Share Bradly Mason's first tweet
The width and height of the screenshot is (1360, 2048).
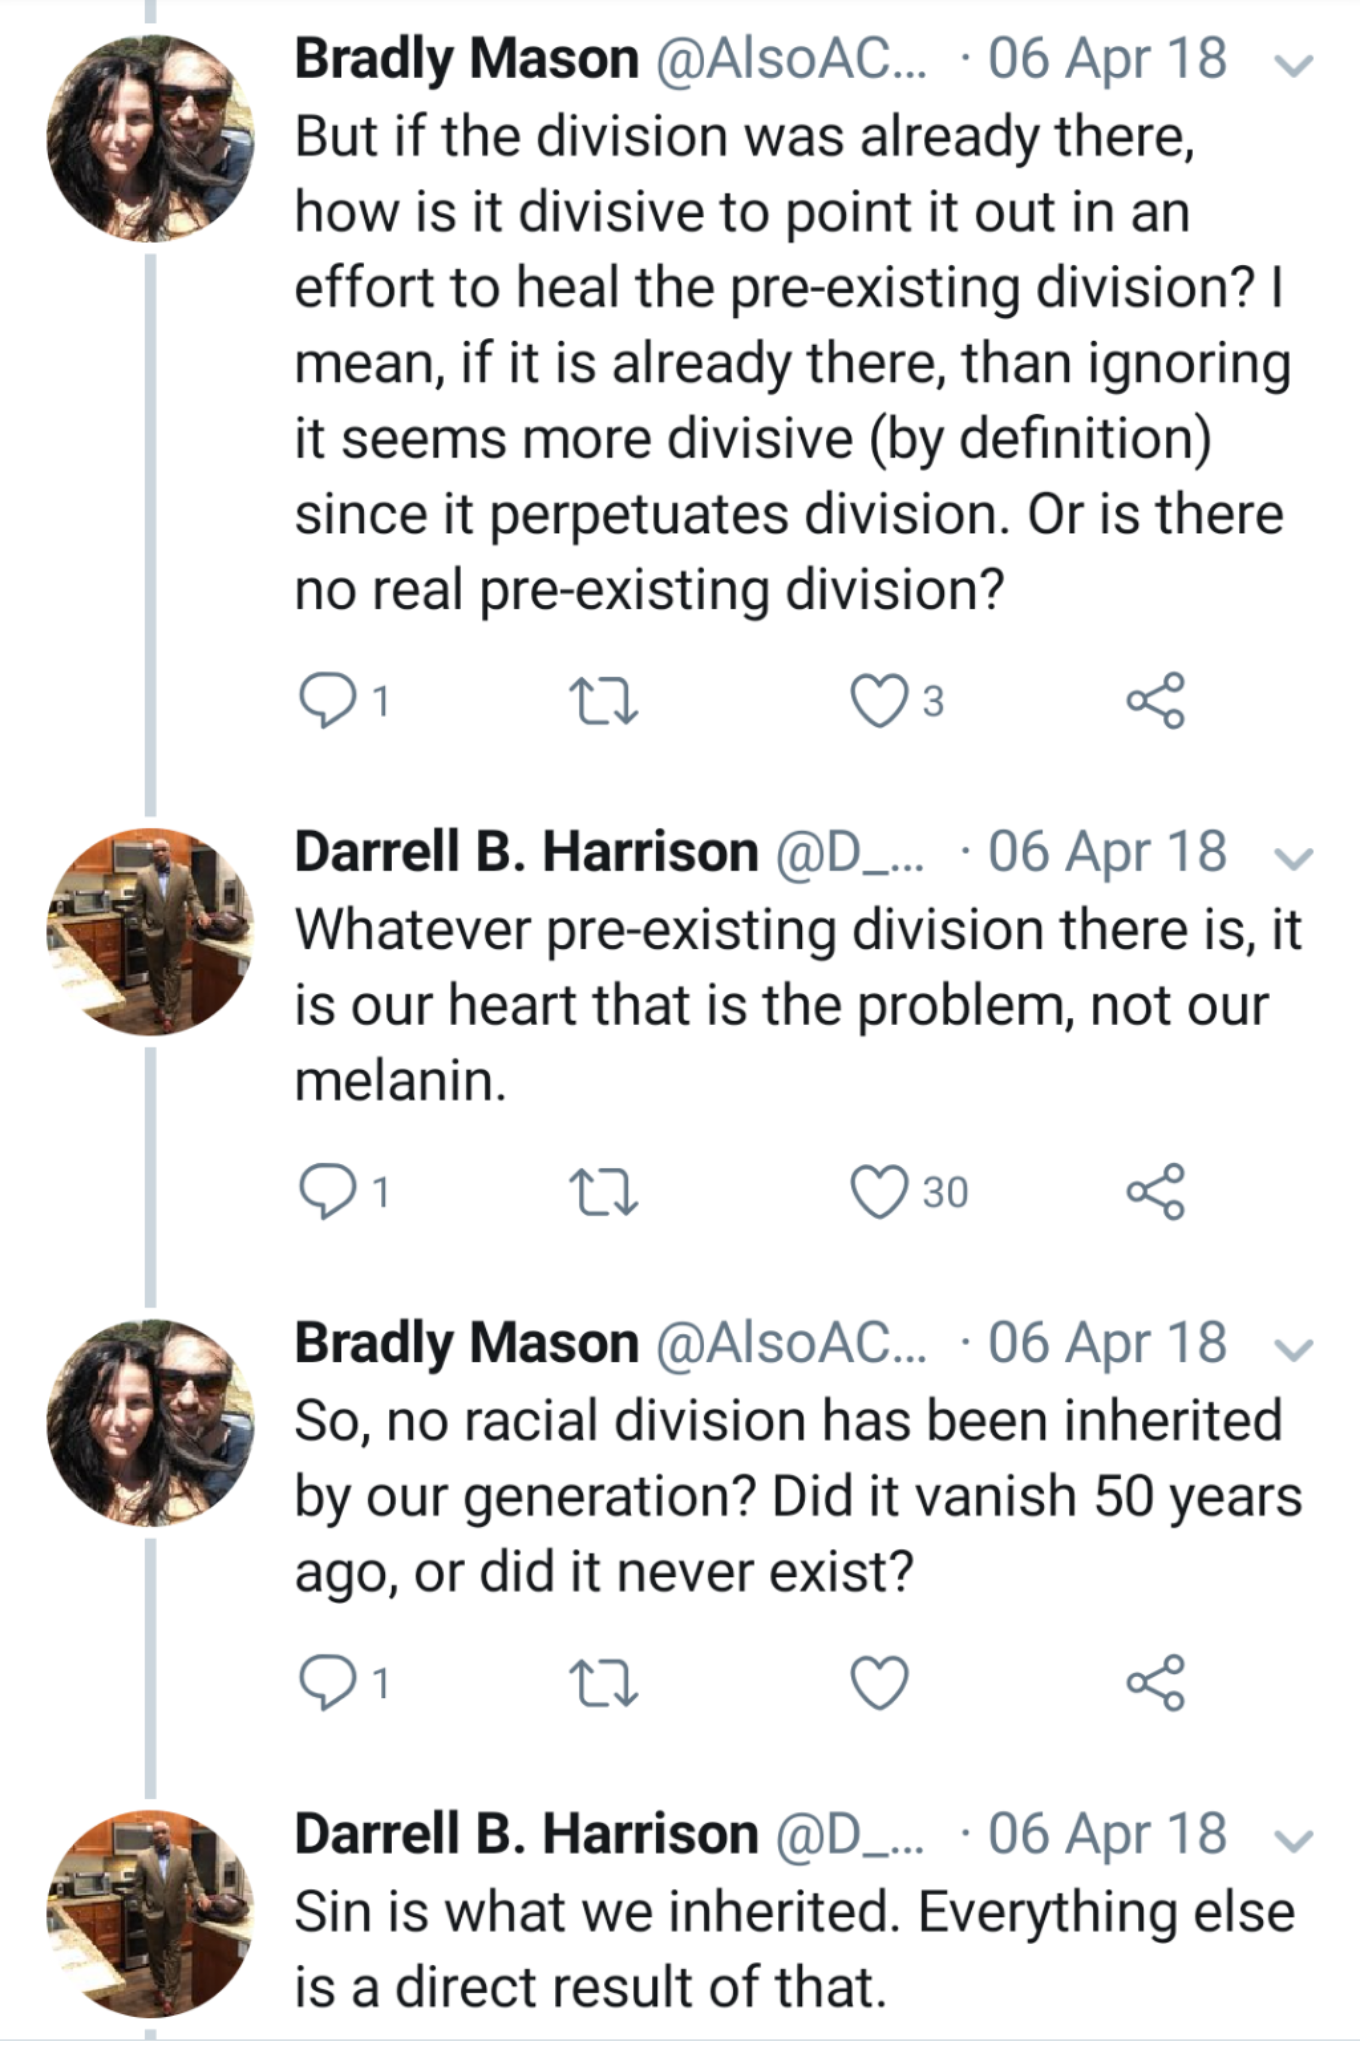pos(1156,700)
